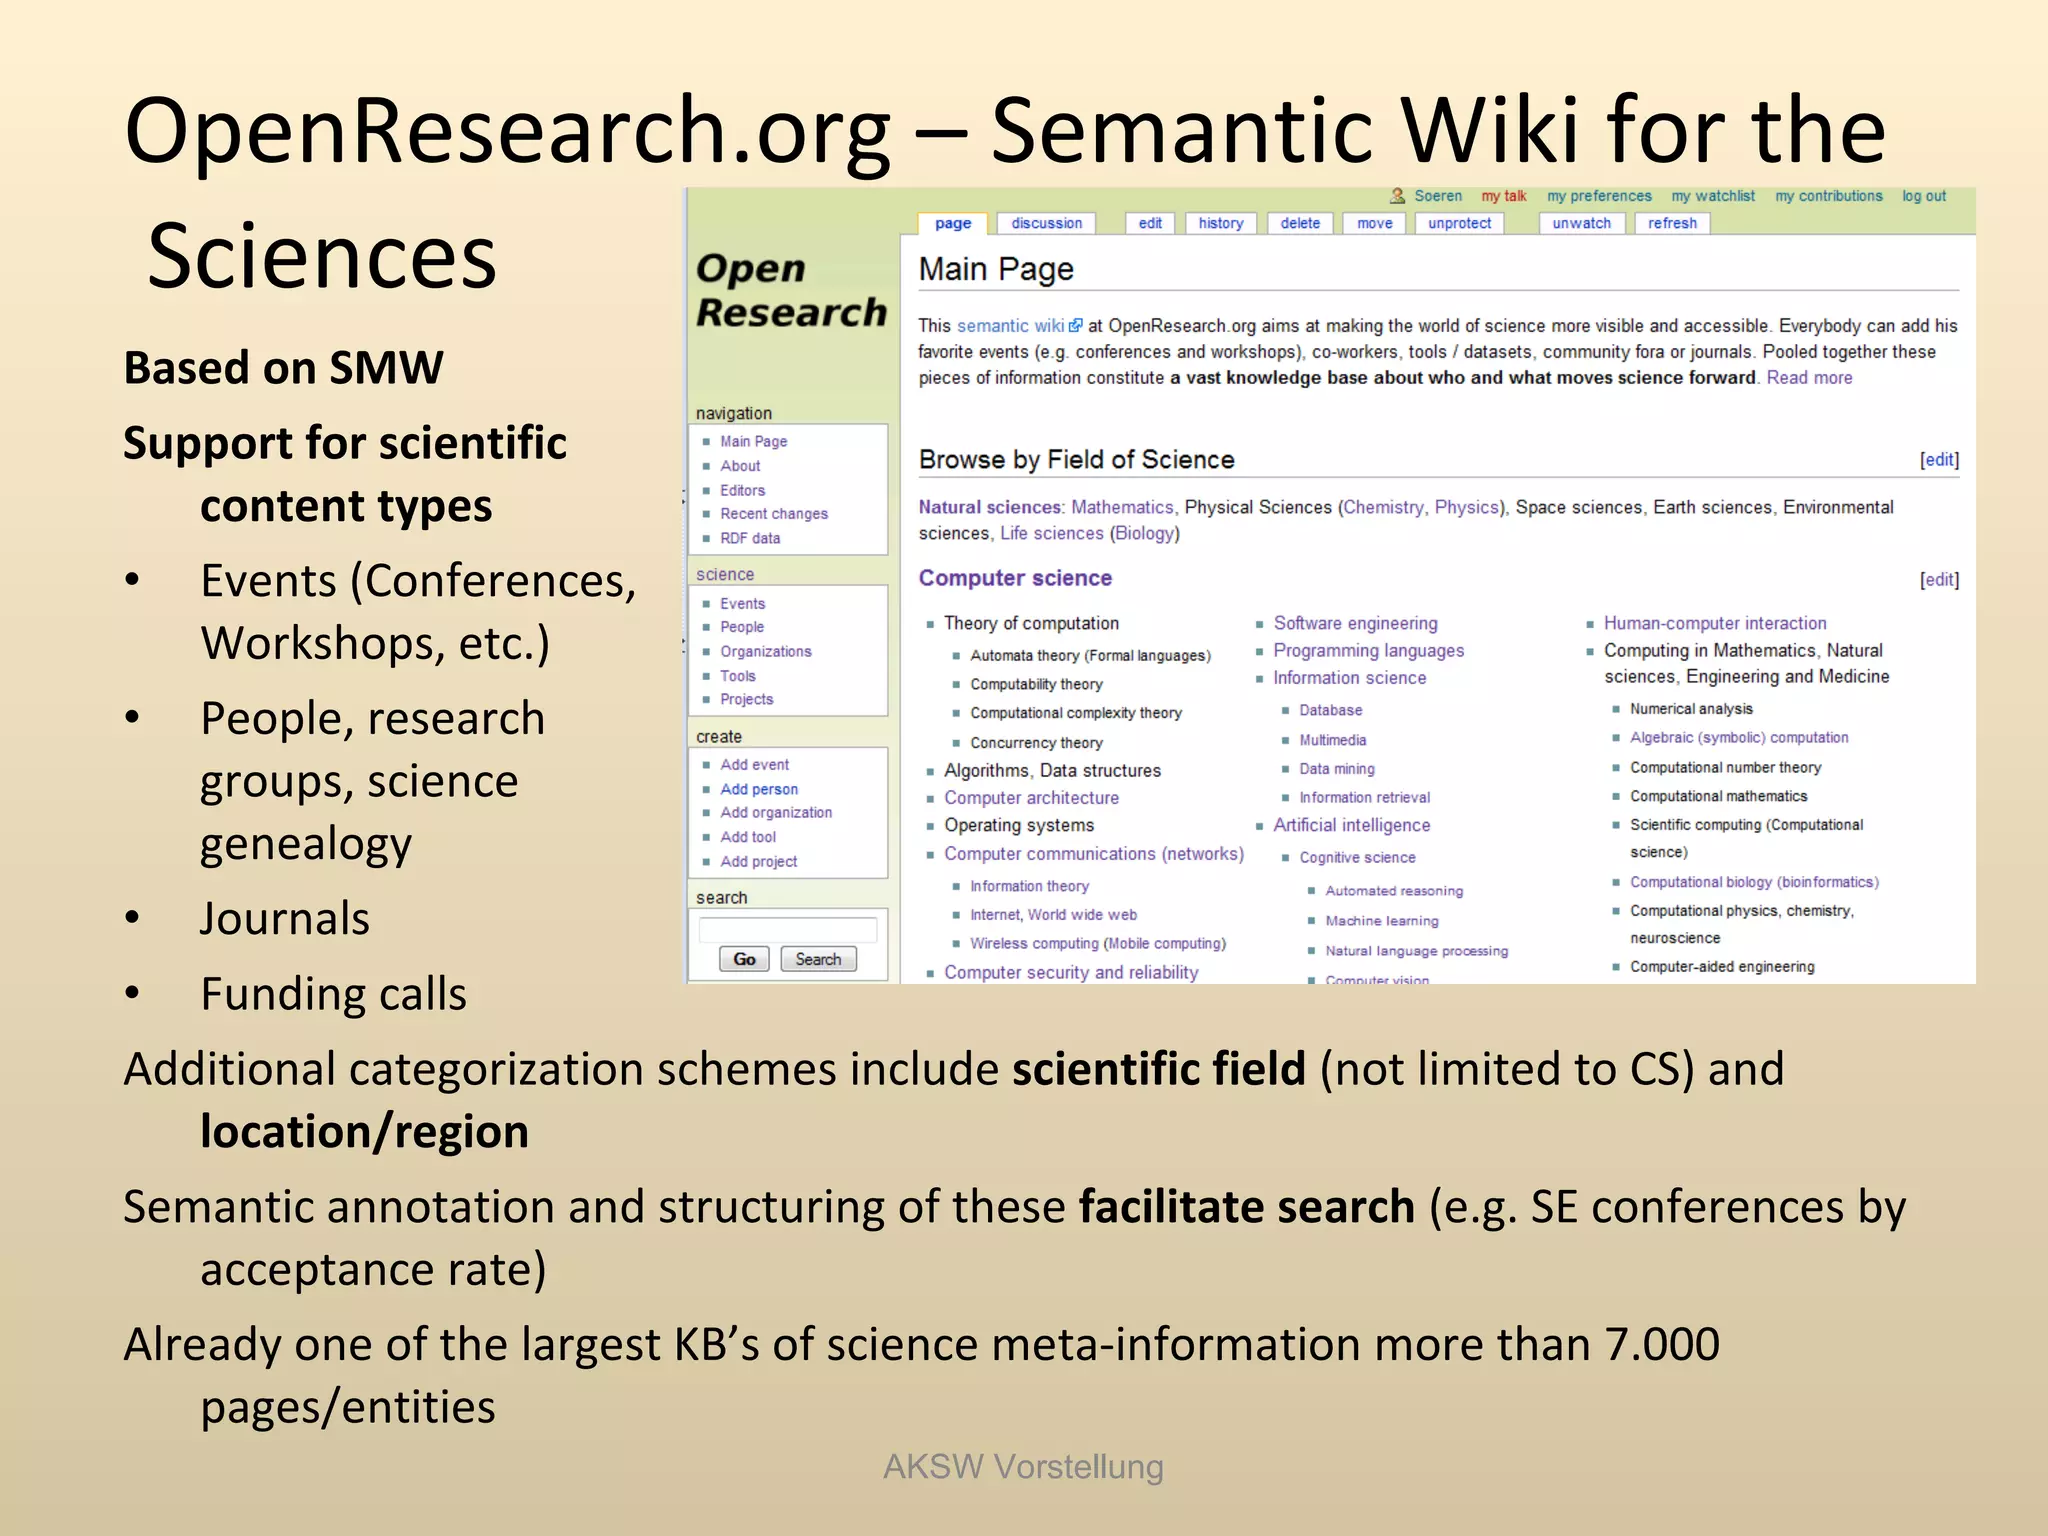The height and width of the screenshot is (1536, 2048).
Task: Open the Life sciences link
Action: click(1052, 534)
